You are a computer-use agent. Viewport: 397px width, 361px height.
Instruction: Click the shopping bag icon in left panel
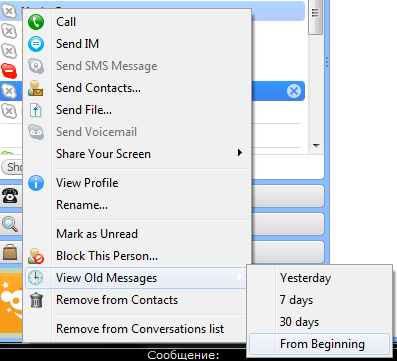pyautogui.click(x=10, y=251)
